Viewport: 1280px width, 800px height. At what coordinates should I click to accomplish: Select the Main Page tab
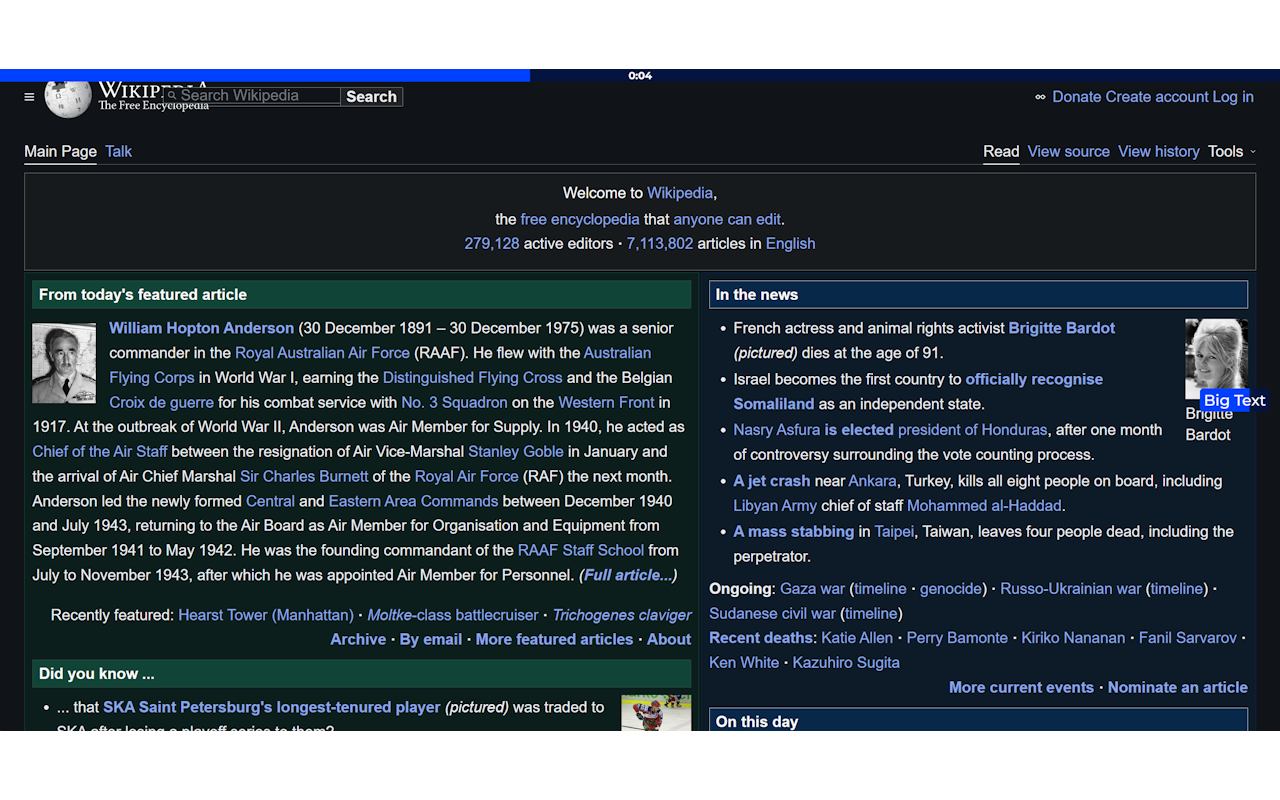coord(60,151)
